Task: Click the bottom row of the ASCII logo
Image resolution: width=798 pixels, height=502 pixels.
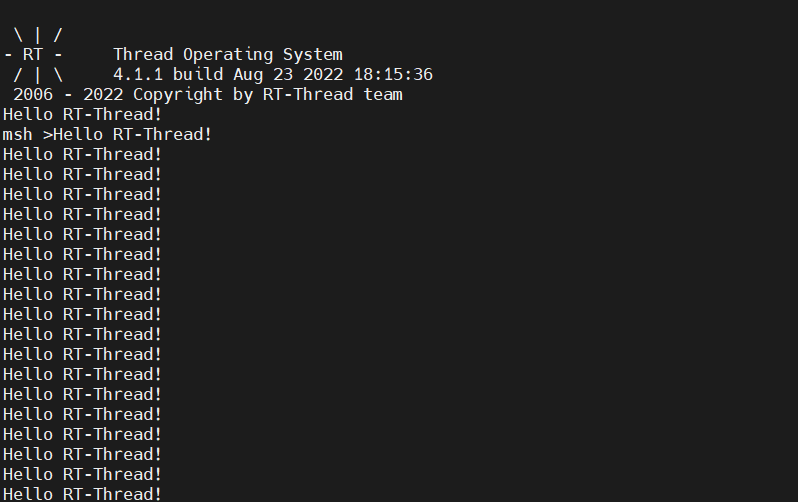Action: 37,75
